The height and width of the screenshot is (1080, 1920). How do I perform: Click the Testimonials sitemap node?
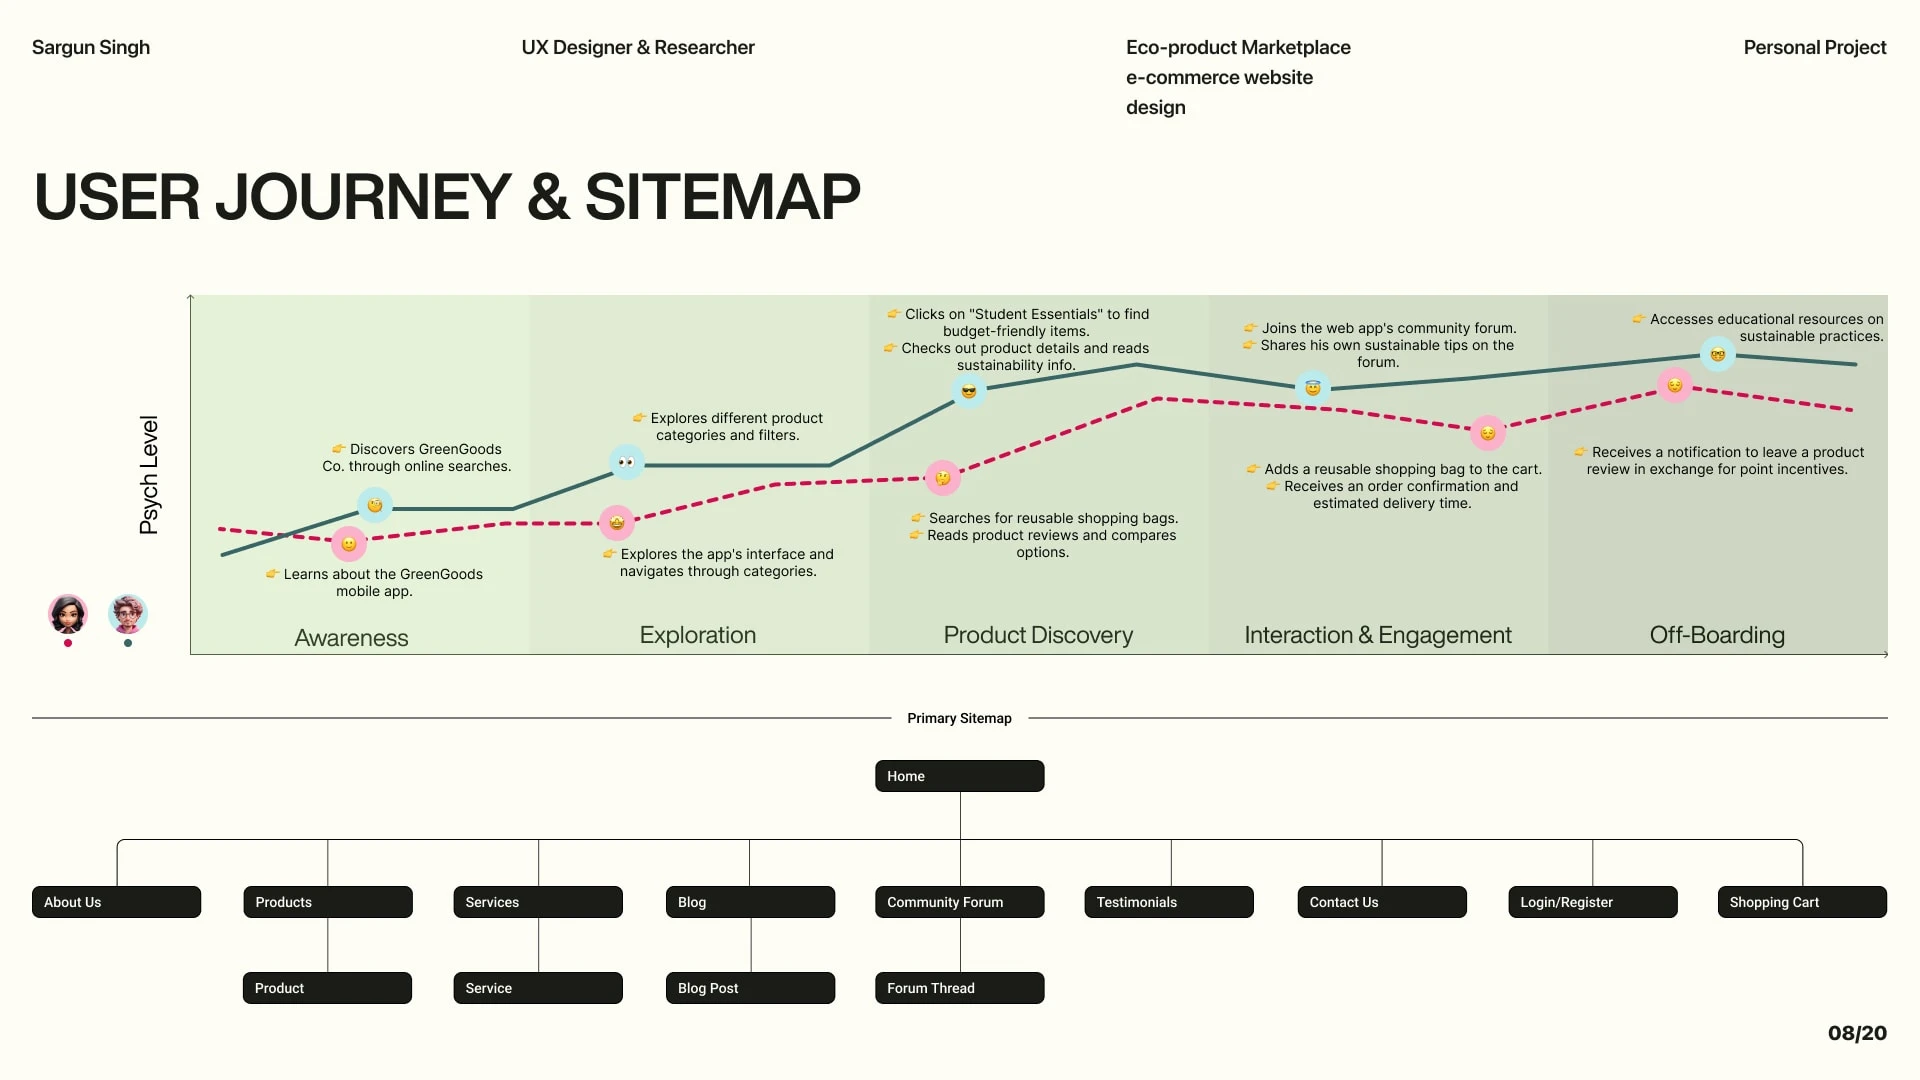(x=1170, y=902)
